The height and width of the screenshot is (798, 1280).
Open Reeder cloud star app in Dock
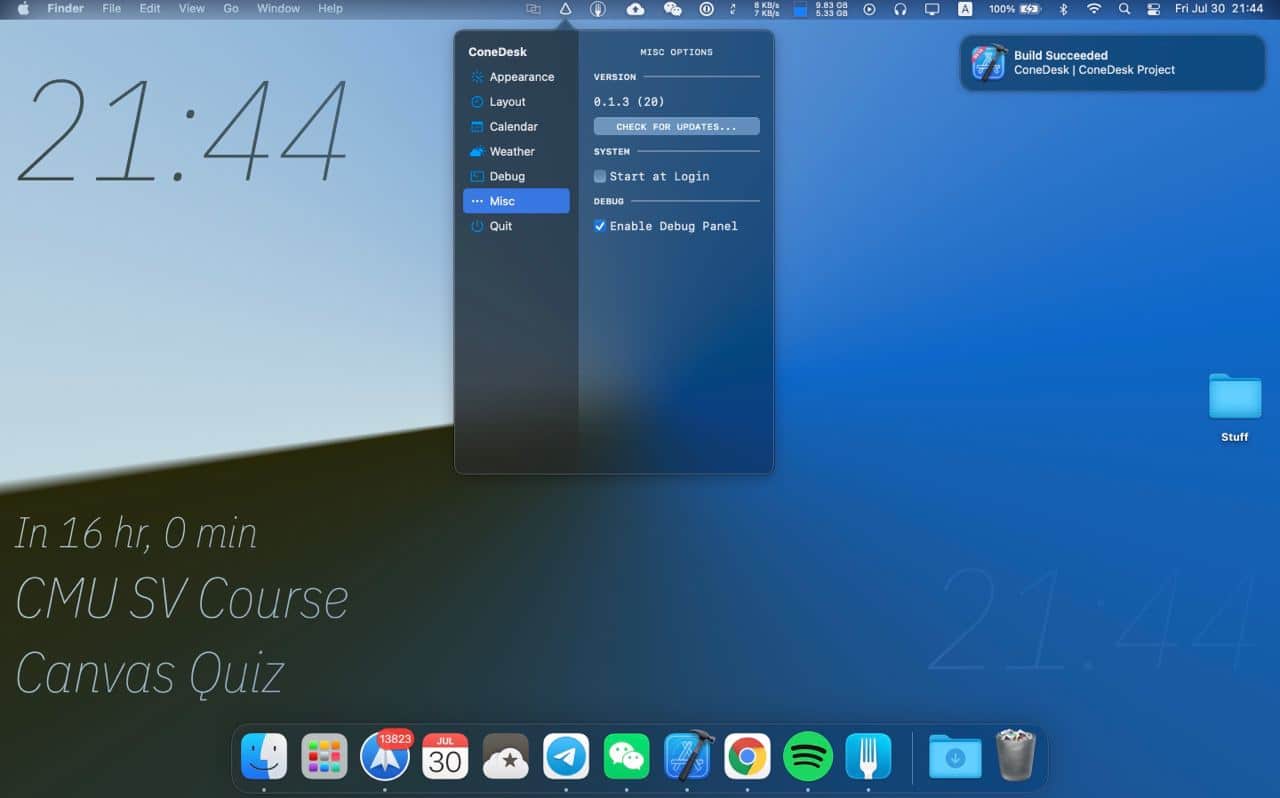[505, 756]
